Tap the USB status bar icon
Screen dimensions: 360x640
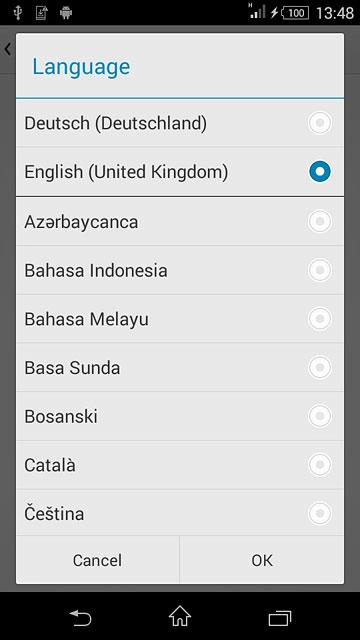(x=17, y=13)
